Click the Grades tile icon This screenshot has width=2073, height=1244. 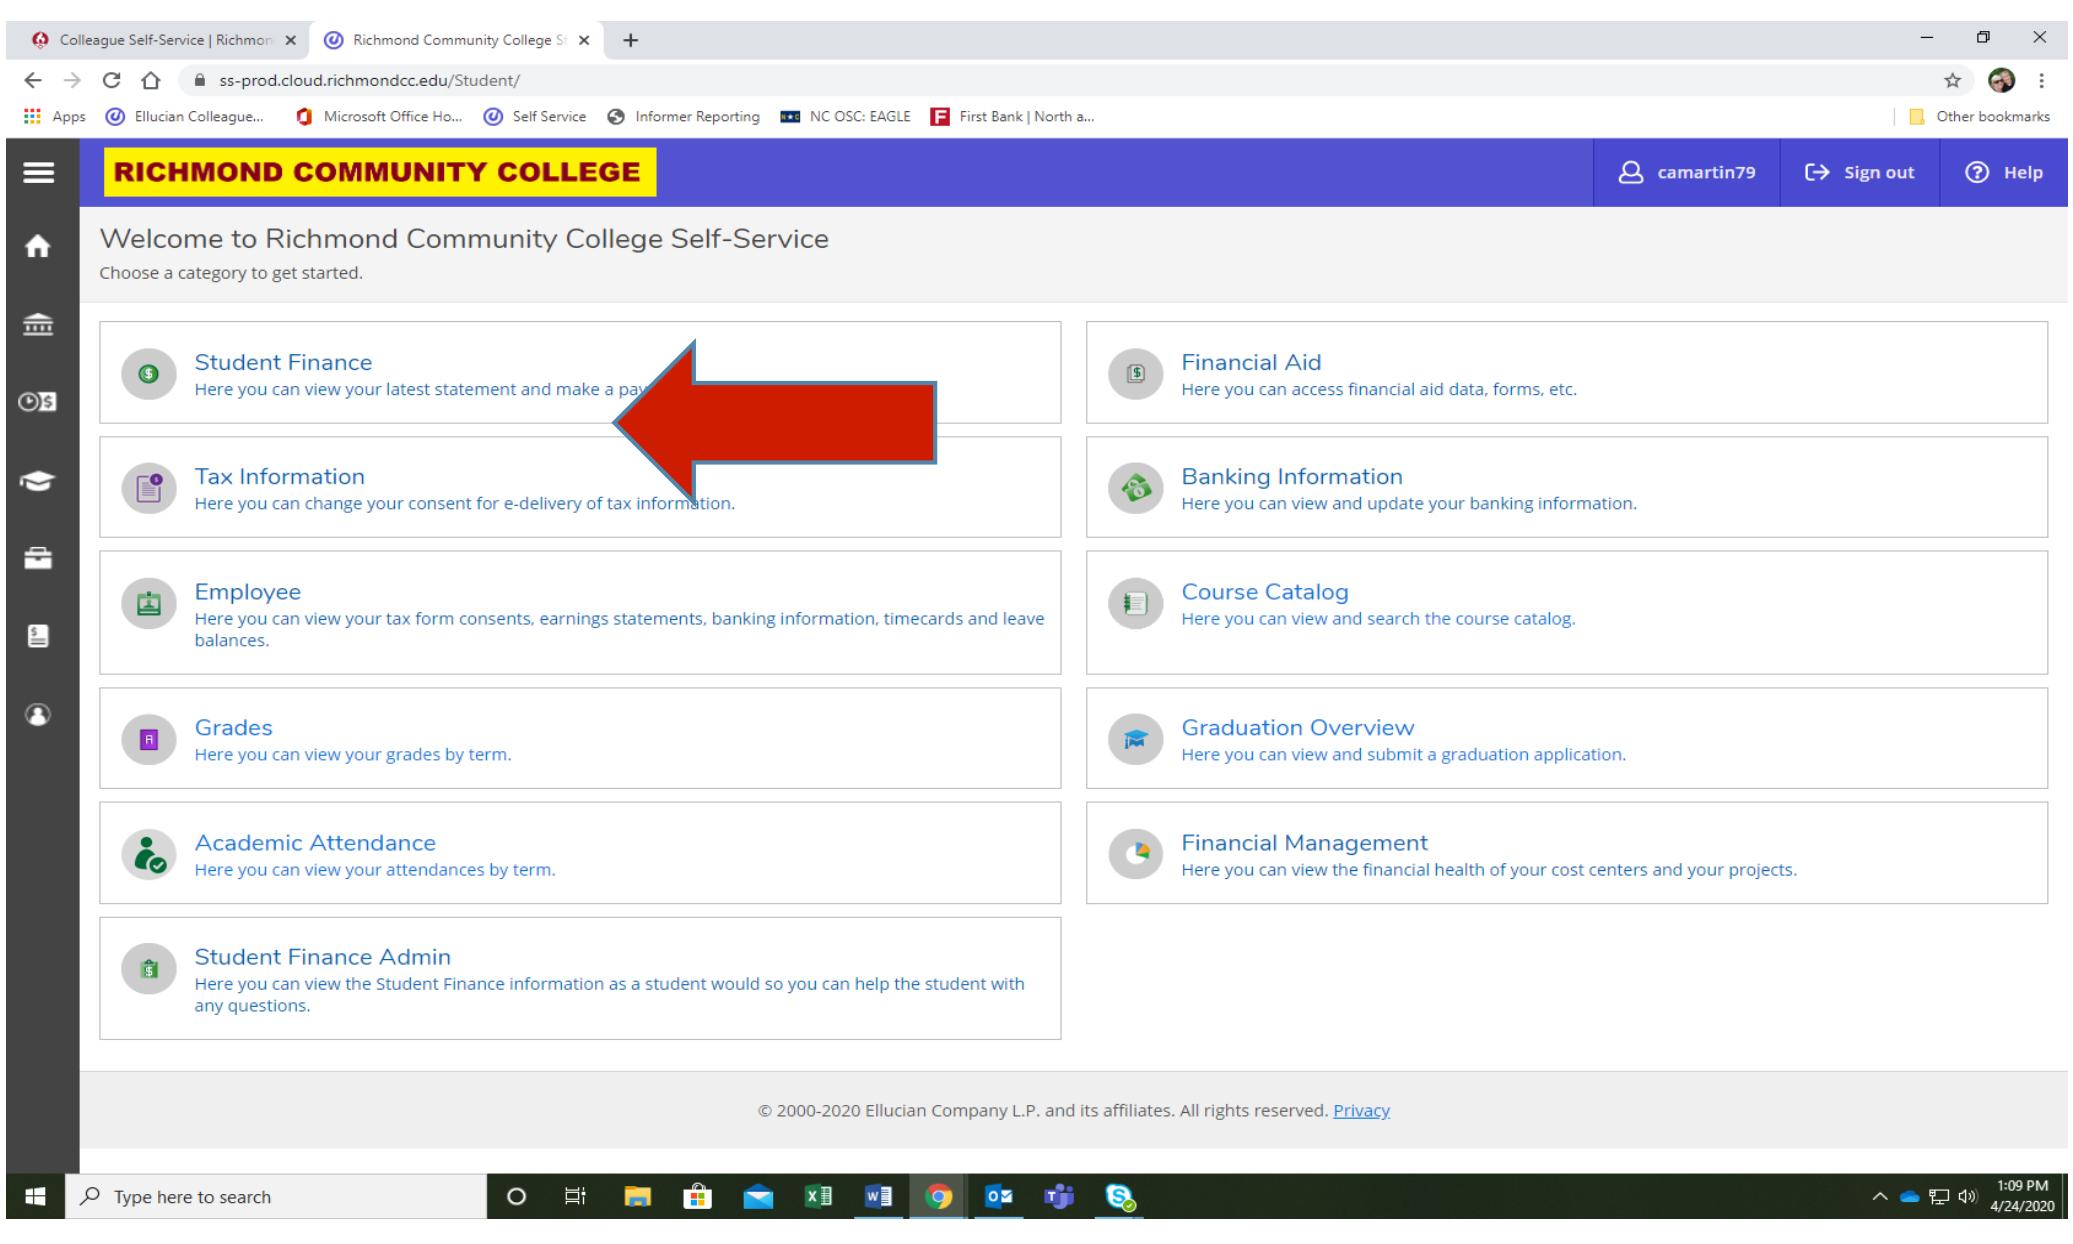coord(148,739)
